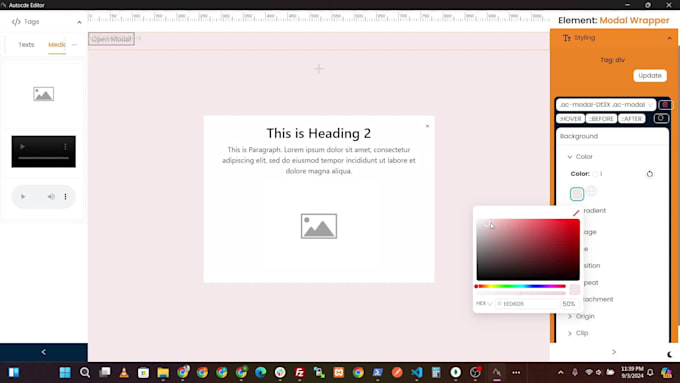The width and height of the screenshot is (680, 383).
Task: Click the Tags code icon
Action: coord(16,22)
